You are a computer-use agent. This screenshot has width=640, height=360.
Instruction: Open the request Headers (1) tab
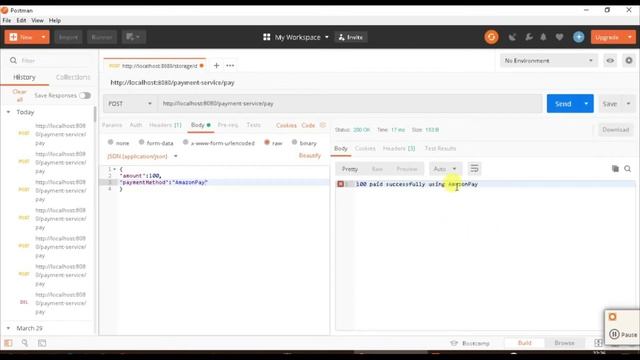[x=165, y=125]
